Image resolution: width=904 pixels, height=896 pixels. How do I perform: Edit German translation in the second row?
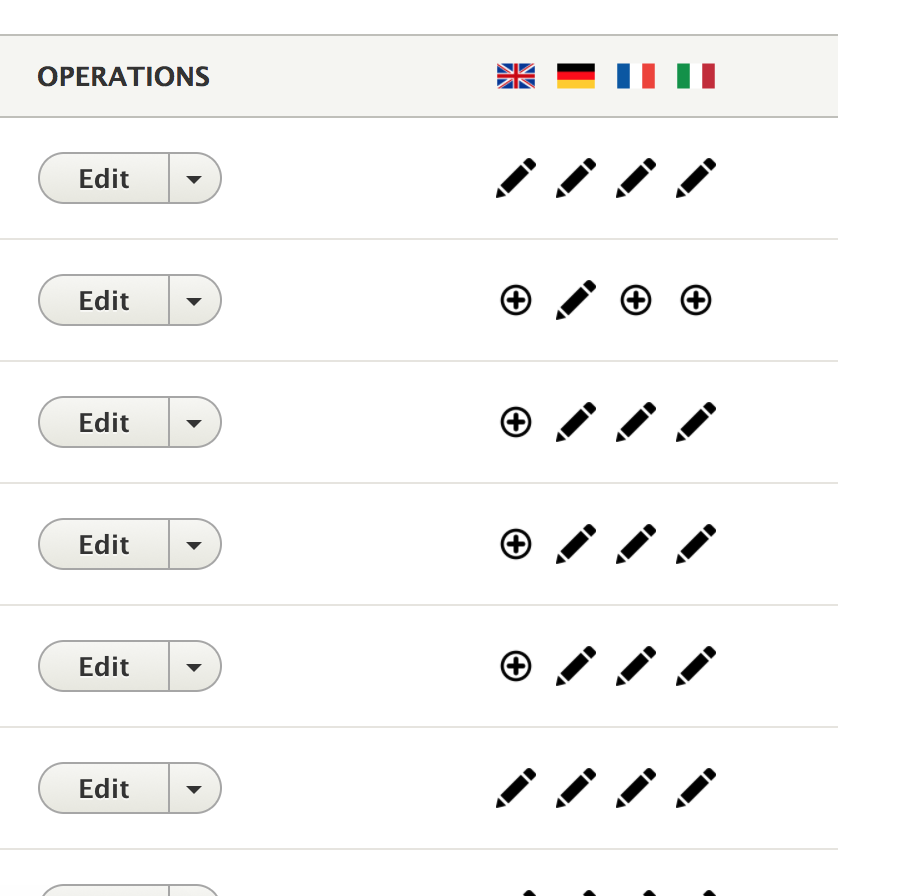click(x=576, y=300)
